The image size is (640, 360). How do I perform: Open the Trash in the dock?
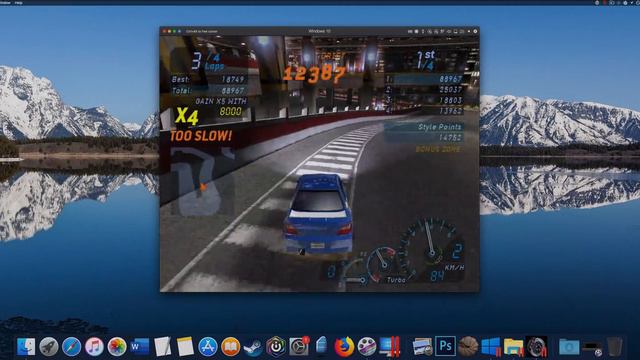614,347
